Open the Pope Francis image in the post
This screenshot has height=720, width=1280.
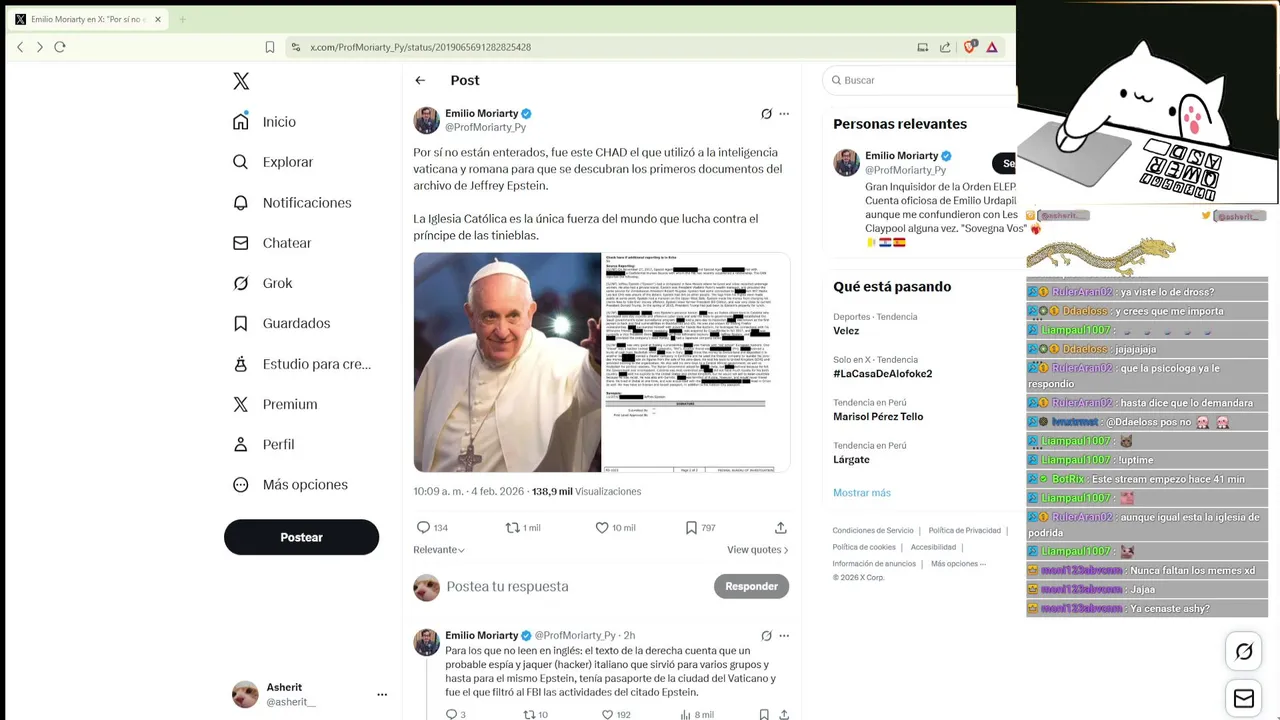click(508, 362)
